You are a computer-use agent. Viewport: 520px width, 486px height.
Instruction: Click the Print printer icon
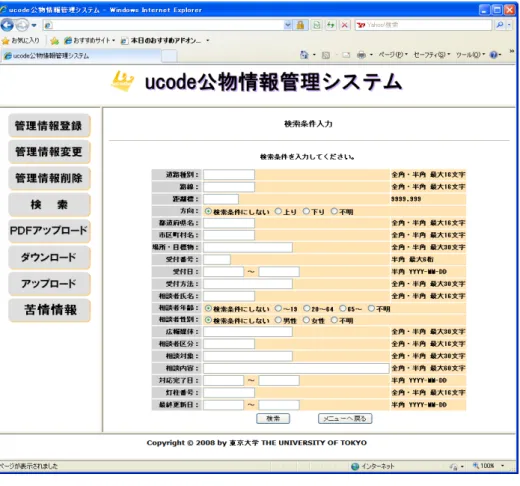(361, 55)
